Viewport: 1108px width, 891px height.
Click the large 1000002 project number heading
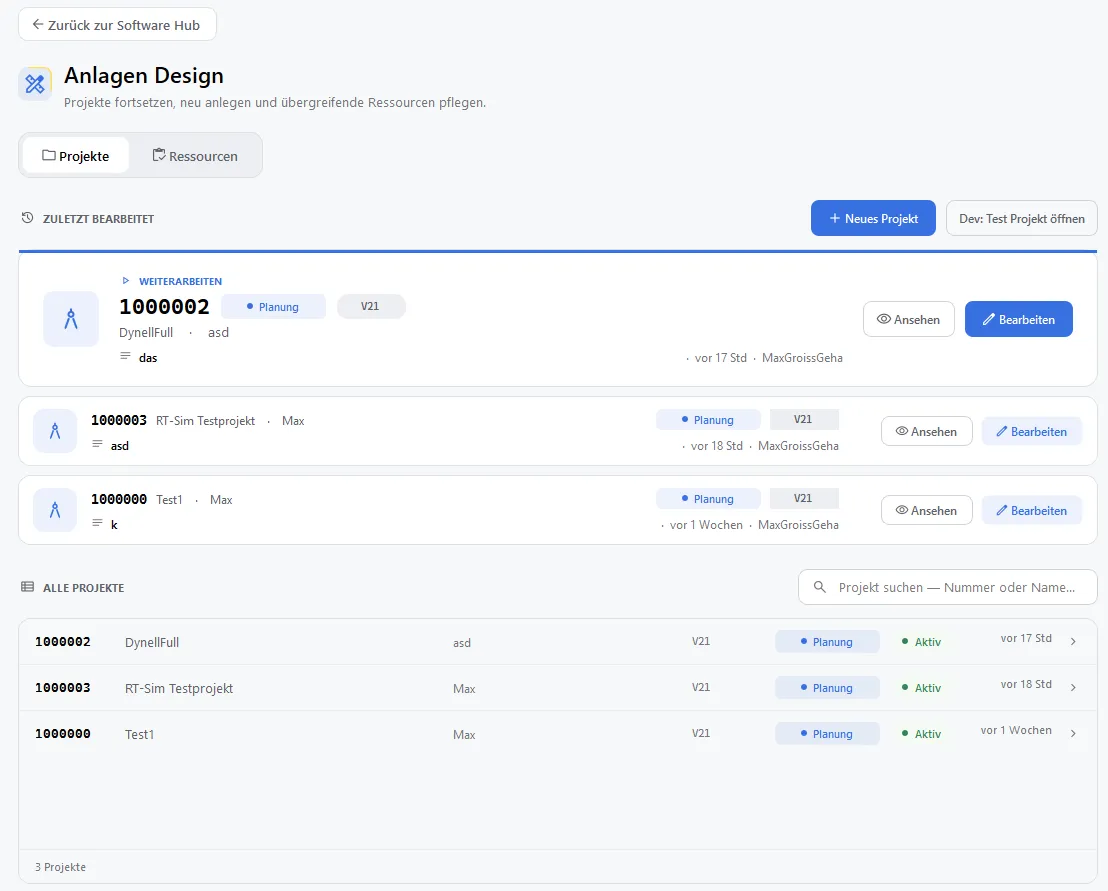click(x=164, y=307)
